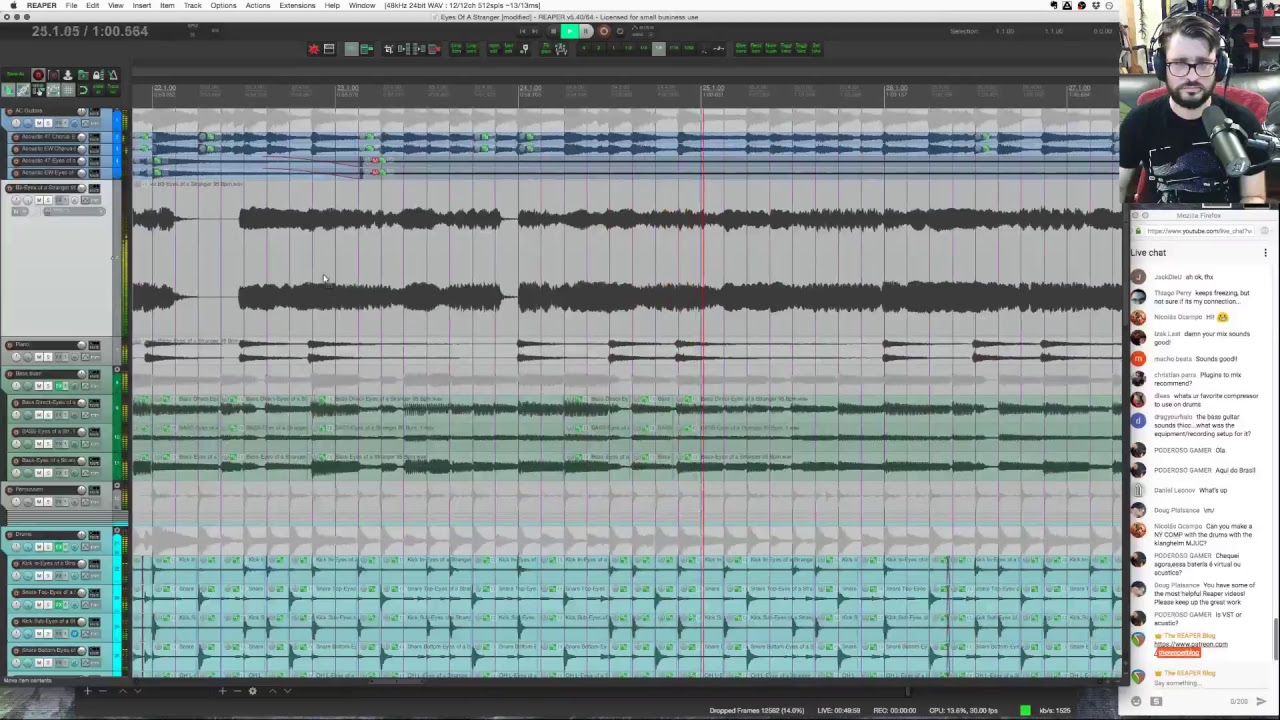Open the Live chat options kebab menu
The width and height of the screenshot is (1280, 720).
click(1265, 253)
